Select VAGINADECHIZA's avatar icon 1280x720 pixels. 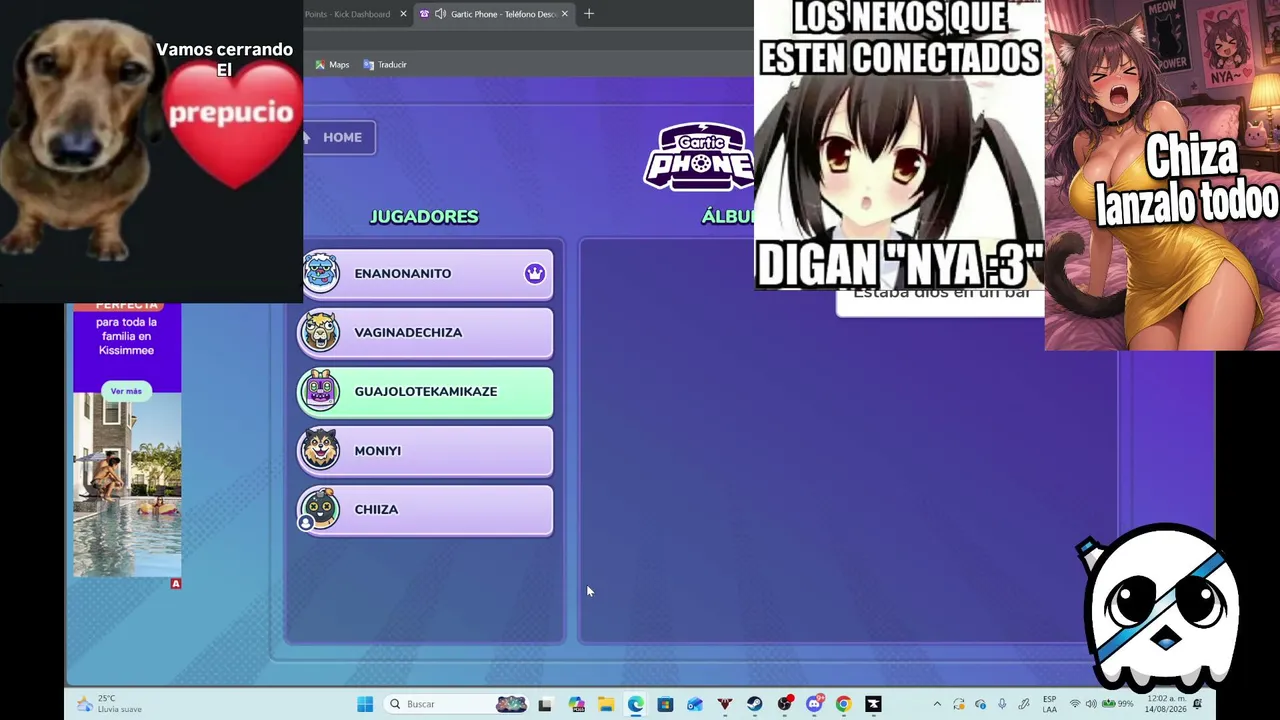(321, 332)
